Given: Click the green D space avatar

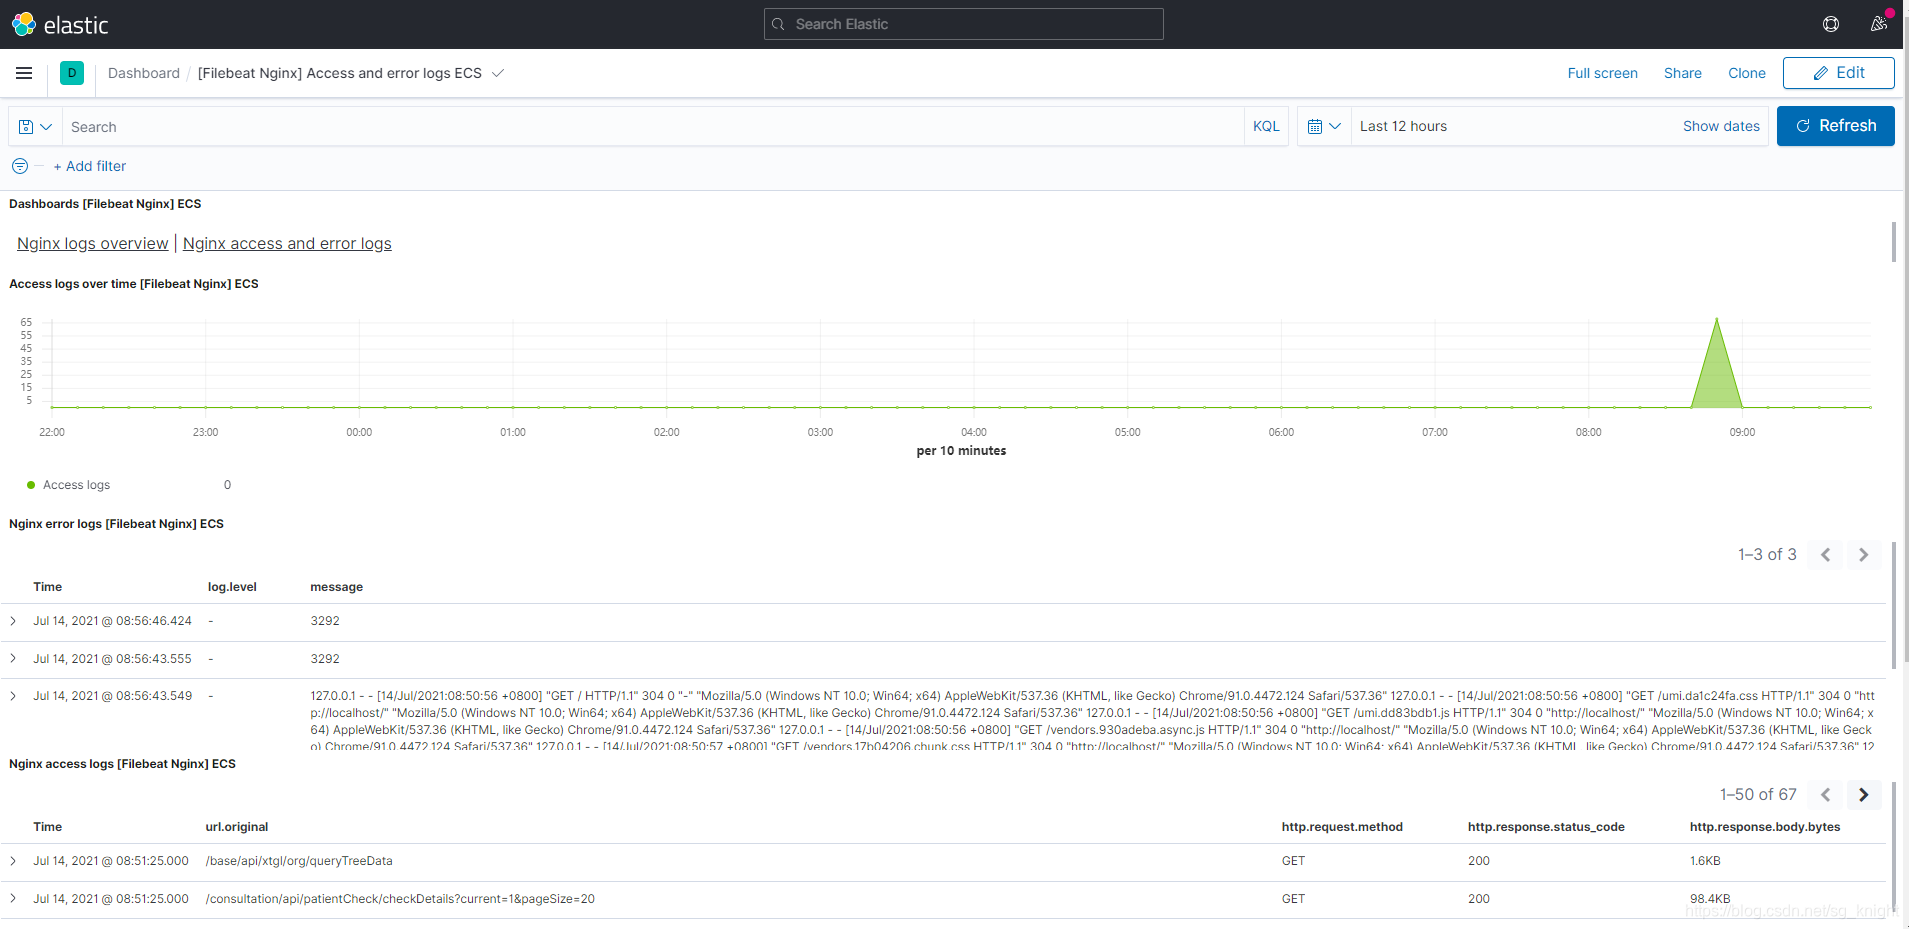Looking at the screenshot, I should (72, 73).
